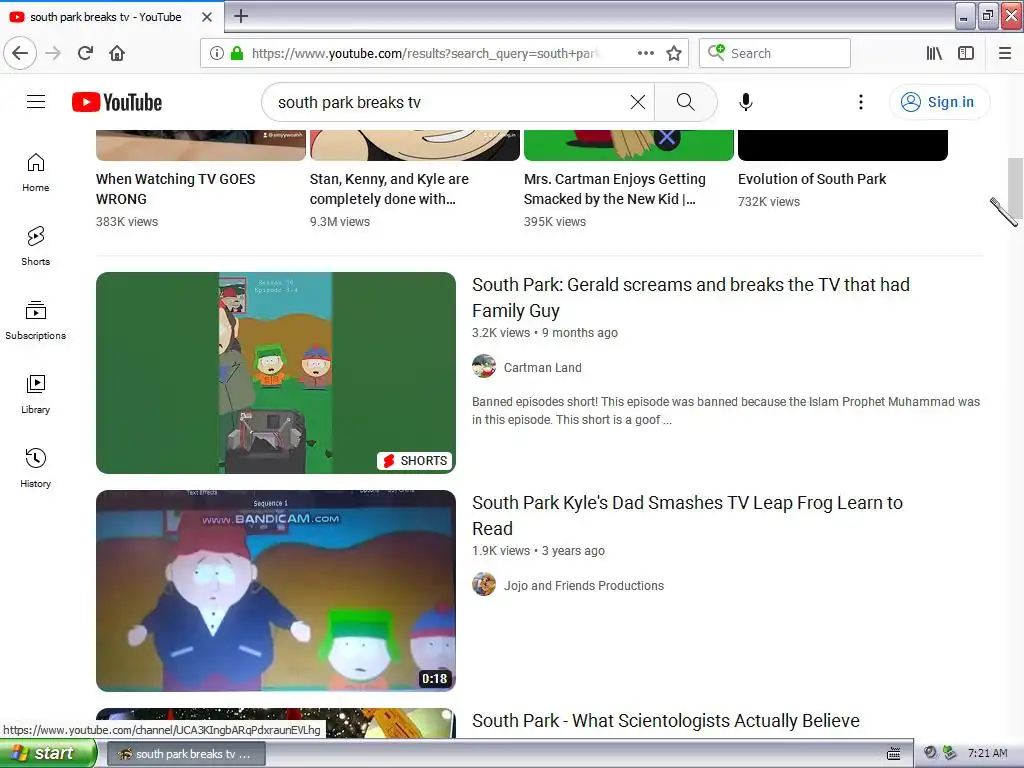The image size is (1024, 768).
Task: Click the YouTube logo
Action: [117, 102]
